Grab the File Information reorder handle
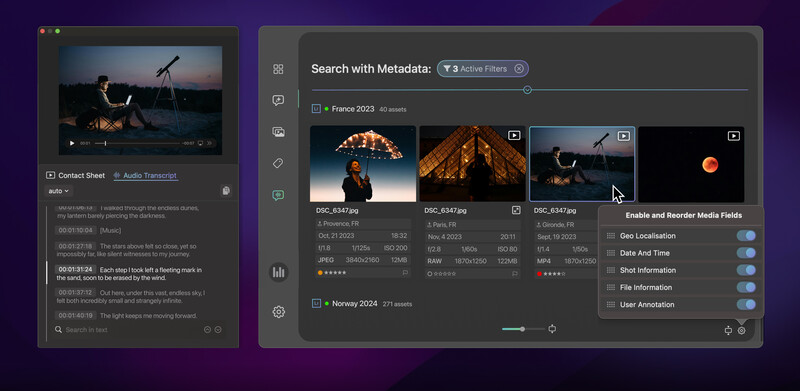This screenshot has height=391, width=800. click(x=611, y=287)
